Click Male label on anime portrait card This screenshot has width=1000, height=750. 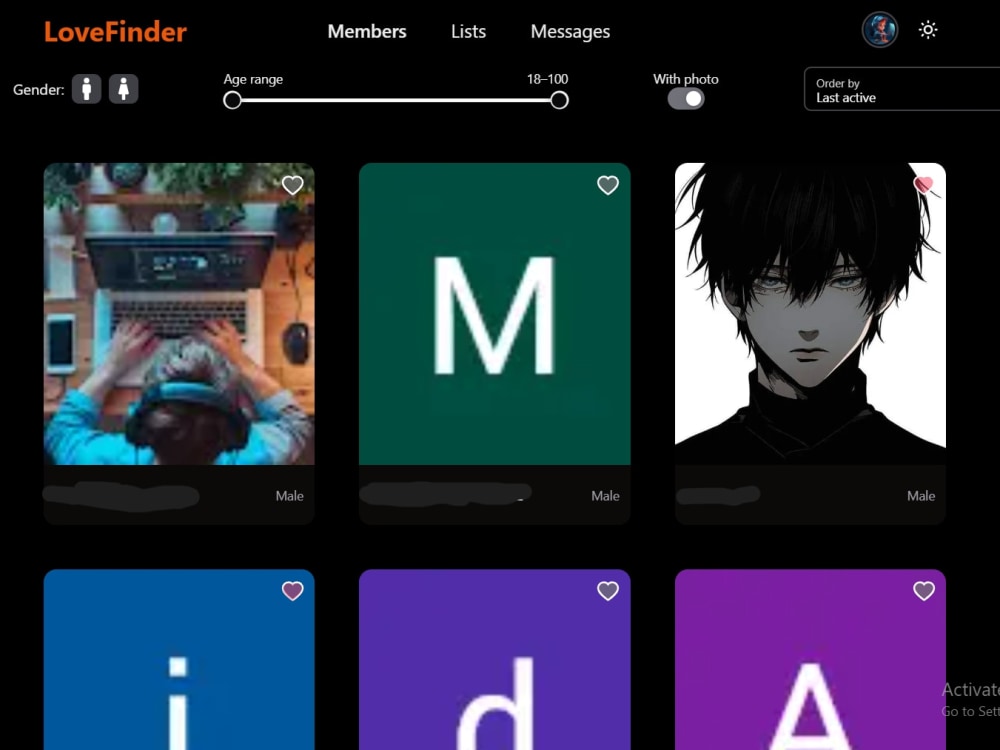[921, 496]
